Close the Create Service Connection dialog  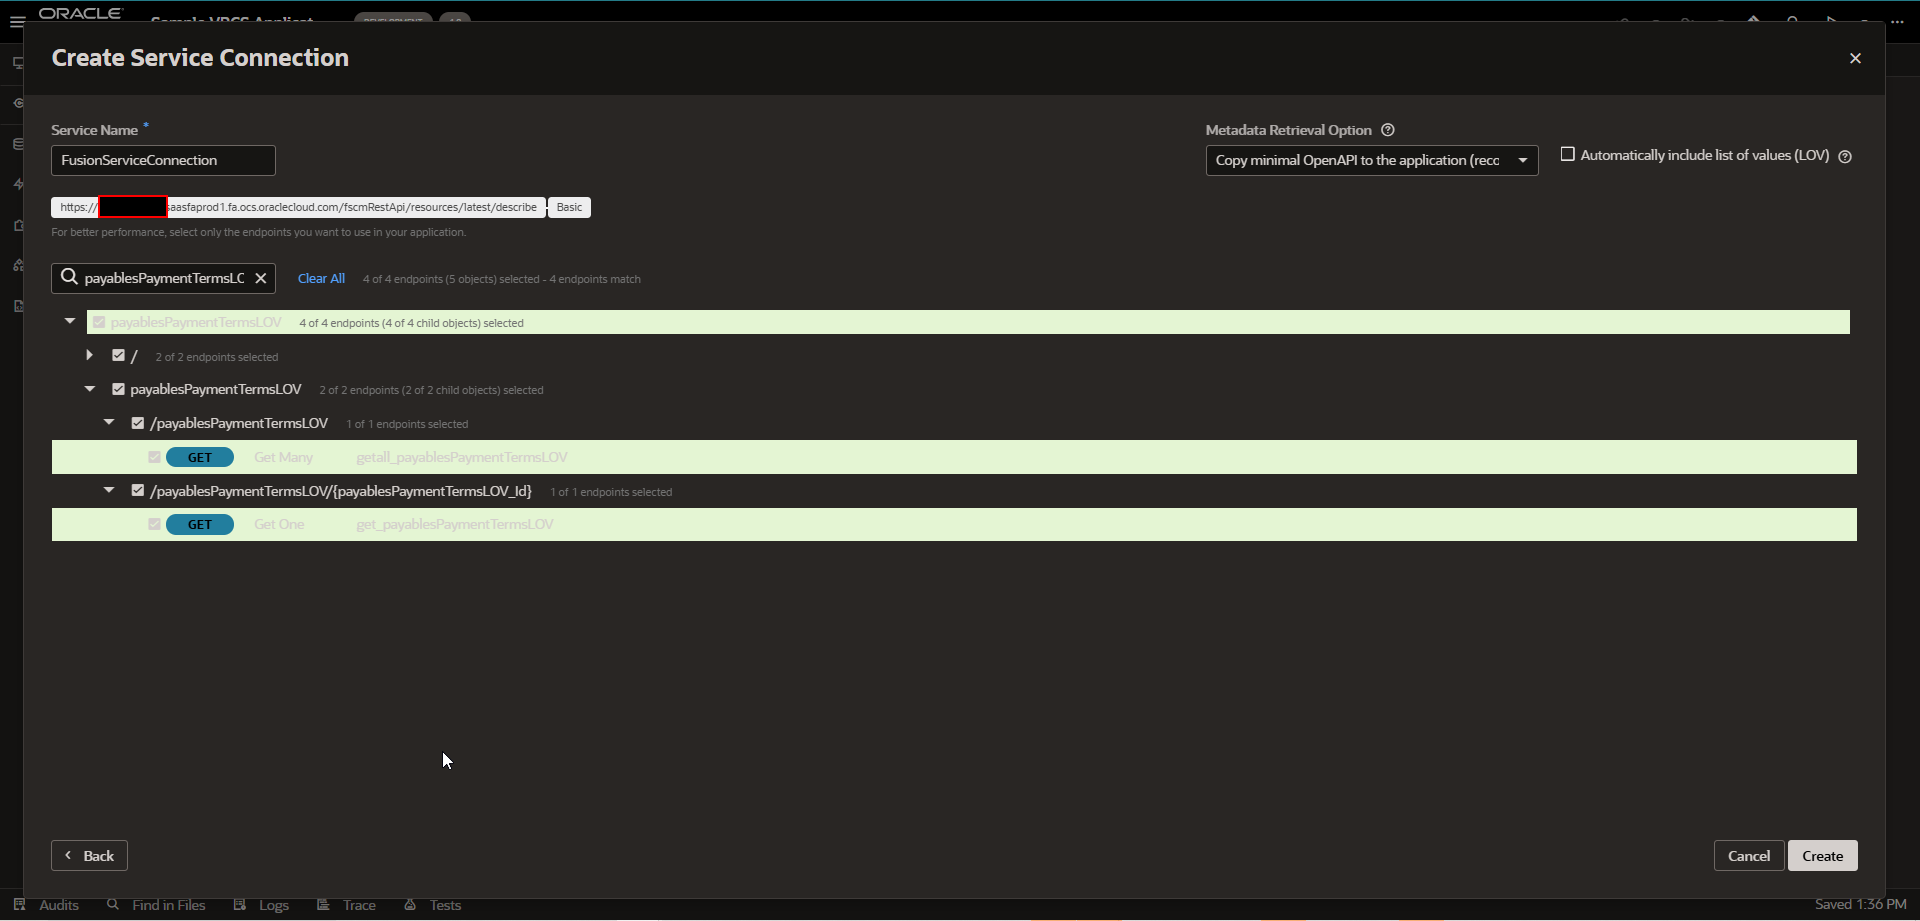[x=1855, y=59]
